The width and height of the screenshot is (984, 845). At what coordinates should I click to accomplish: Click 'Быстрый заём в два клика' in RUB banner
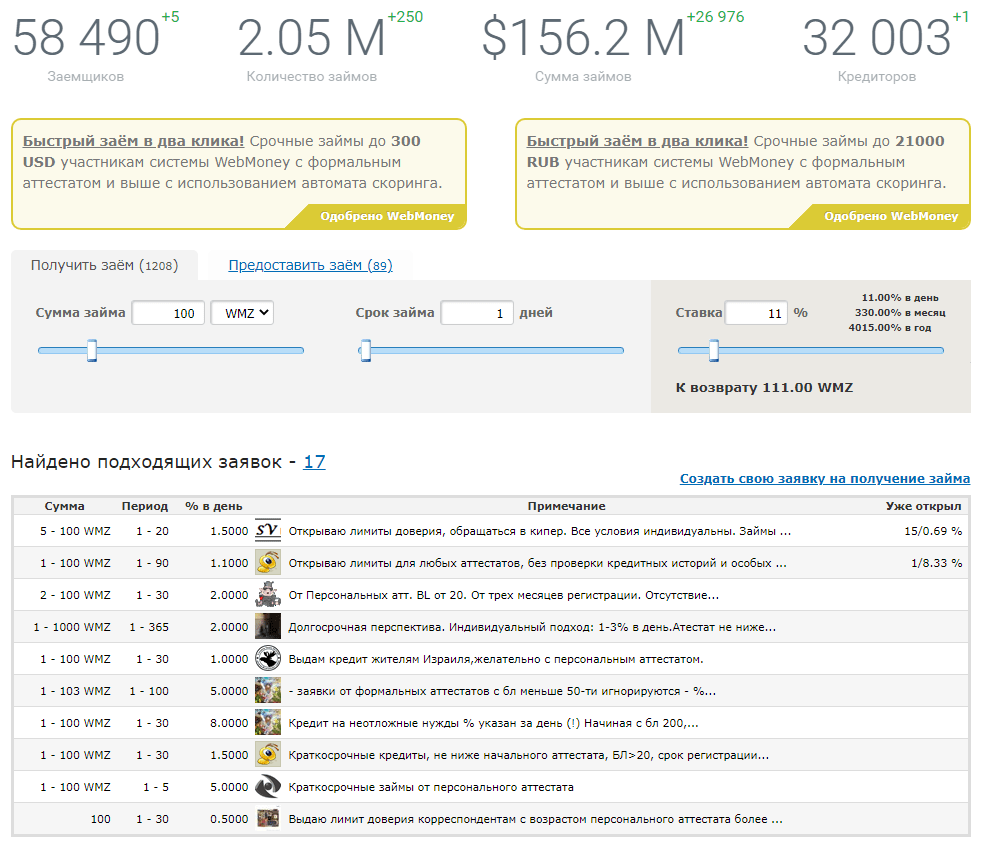pos(637,141)
